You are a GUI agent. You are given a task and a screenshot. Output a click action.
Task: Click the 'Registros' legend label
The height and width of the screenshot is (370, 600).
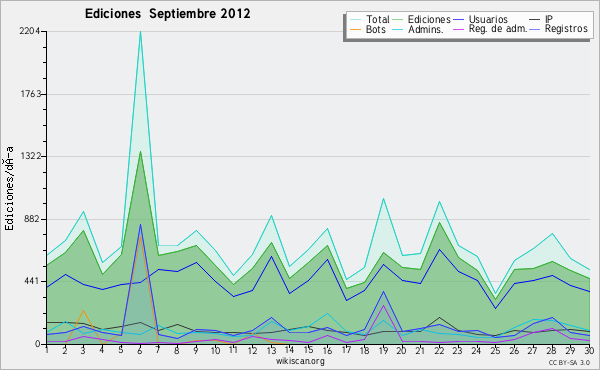(x=566, y=29)
